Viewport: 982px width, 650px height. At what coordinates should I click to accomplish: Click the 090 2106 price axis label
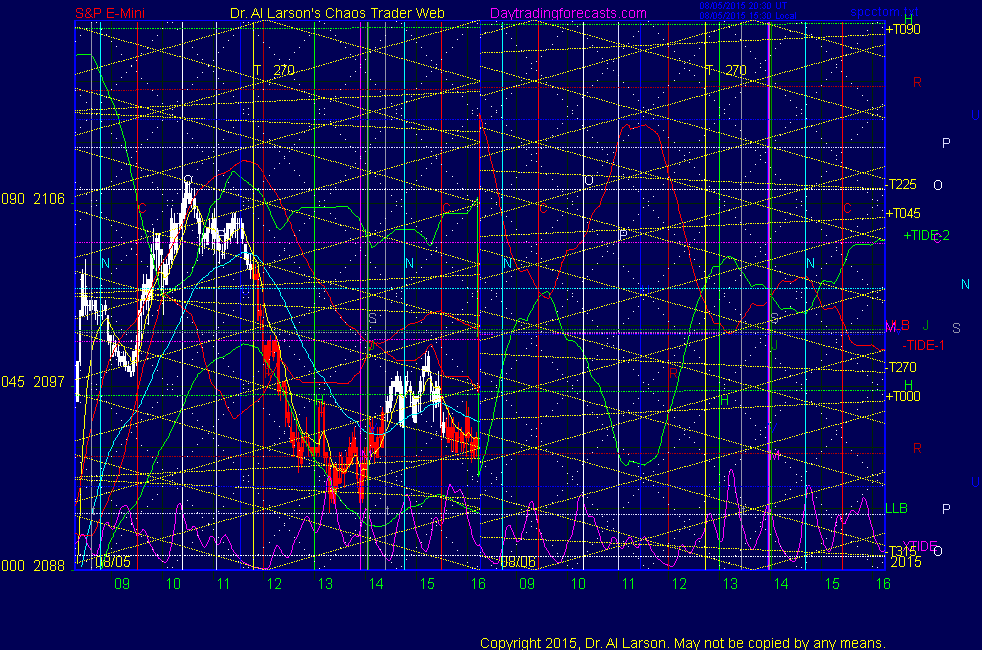[33, 199]
